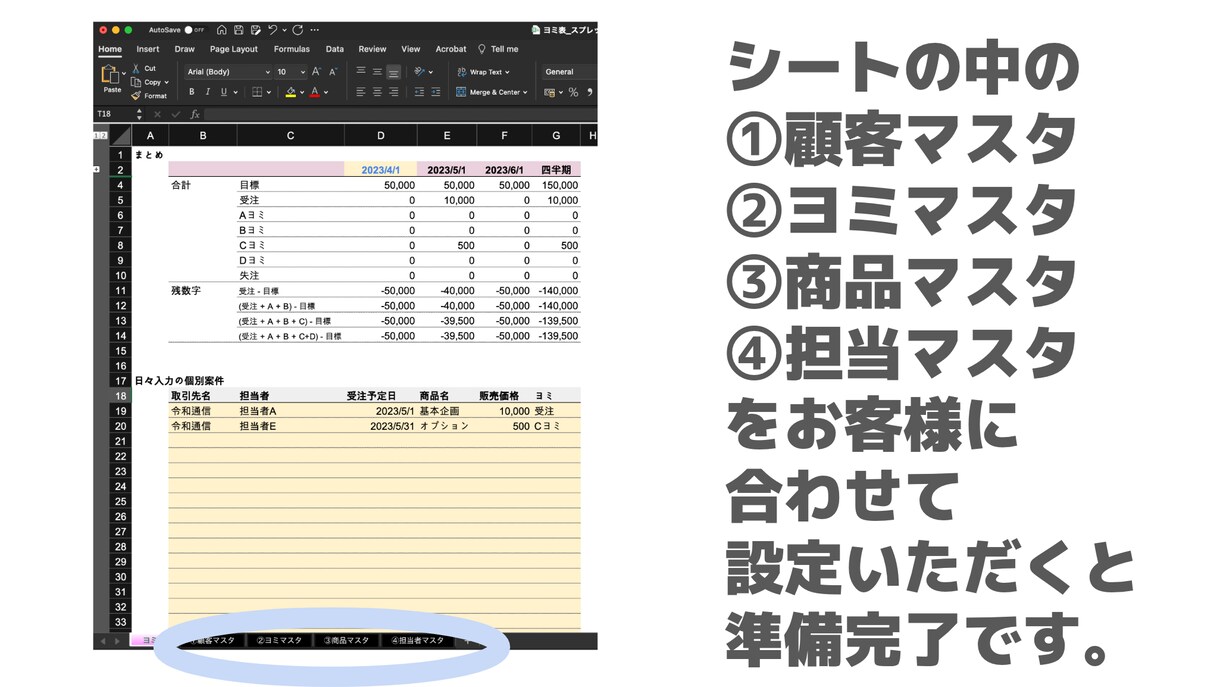Switch to the View ribbon tab
The image size is (1220, 687).
(411, 49)
